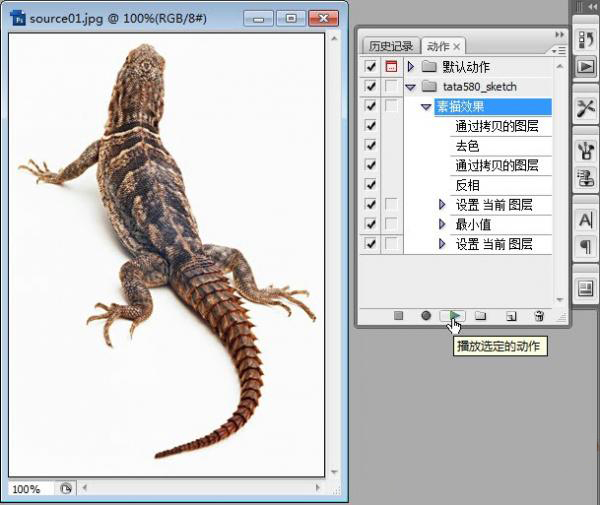Viewport: 600px width, 505px height.
Task: Click the Create new action icon
Action: [x=511, y=316]
